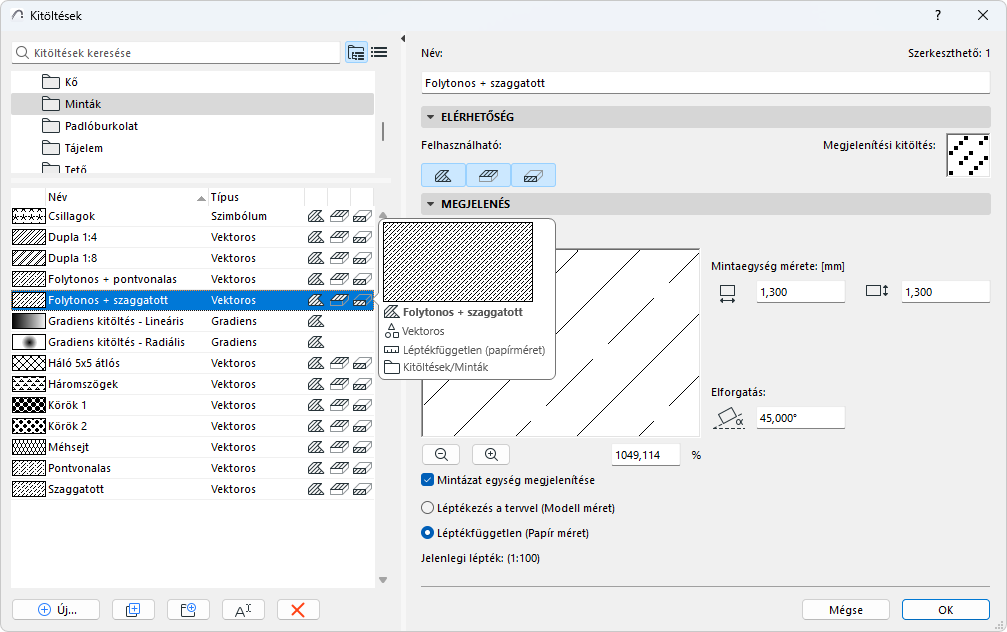
Task: Toggle drafting fill availability icon
Action: coord(443,175)
